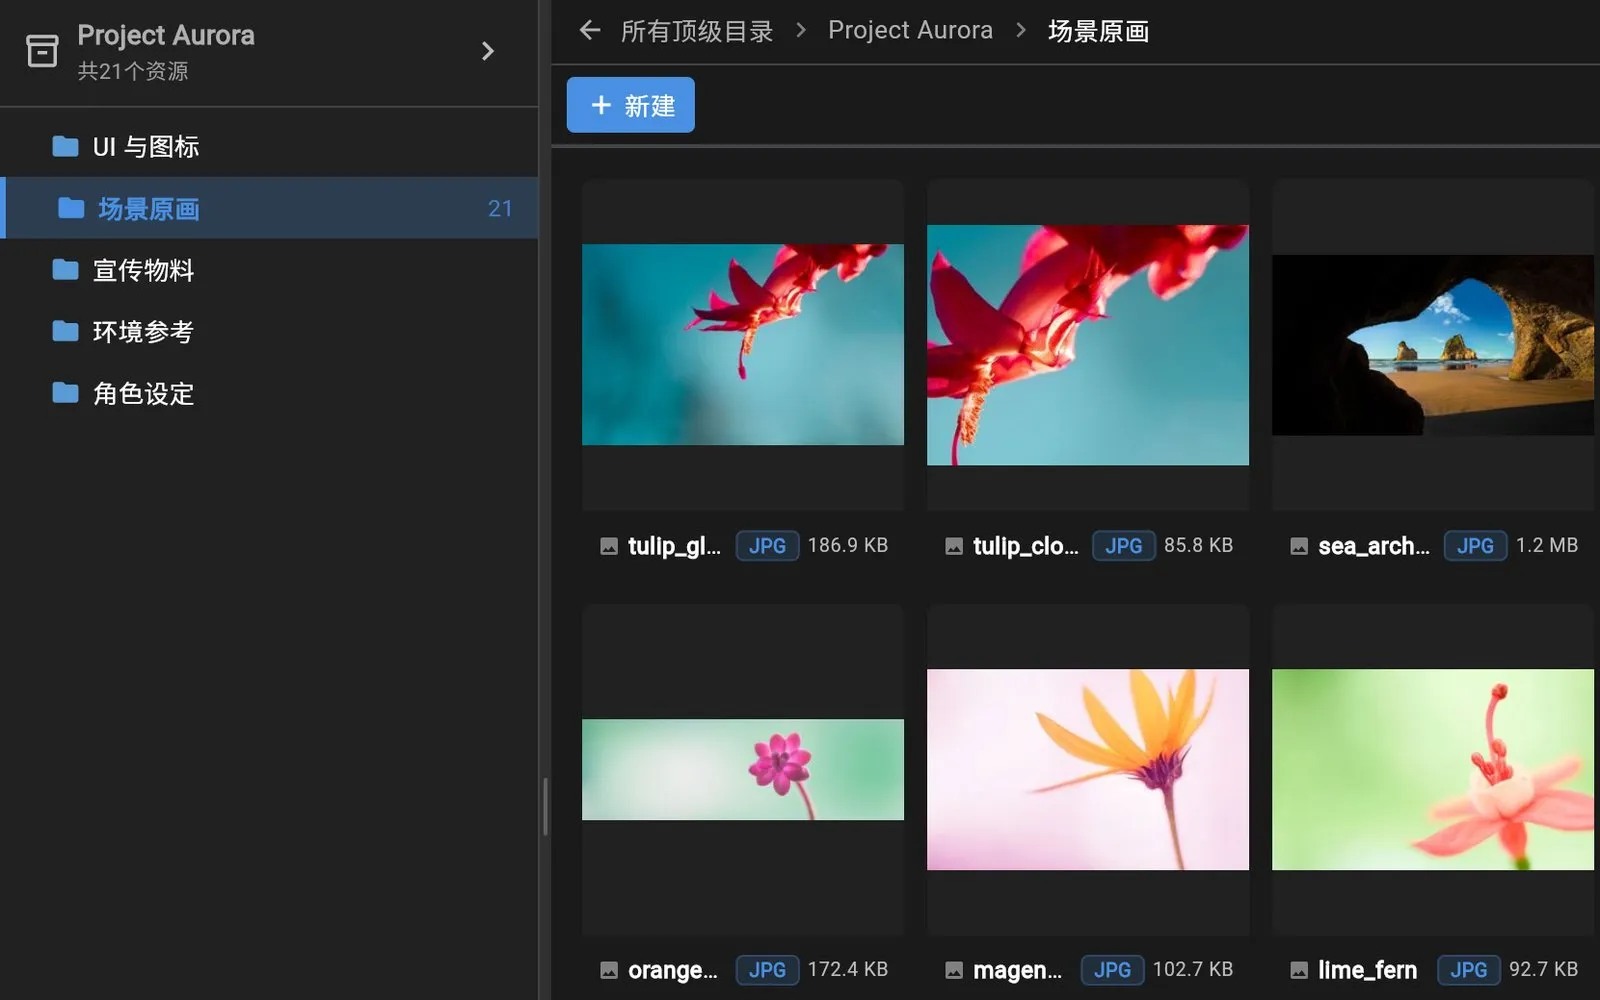Image resolution: width=1600 pixels, height=1000 pixels.
Task: Click the JPG badge for sea_arch...
Action: pos(1475,546)
